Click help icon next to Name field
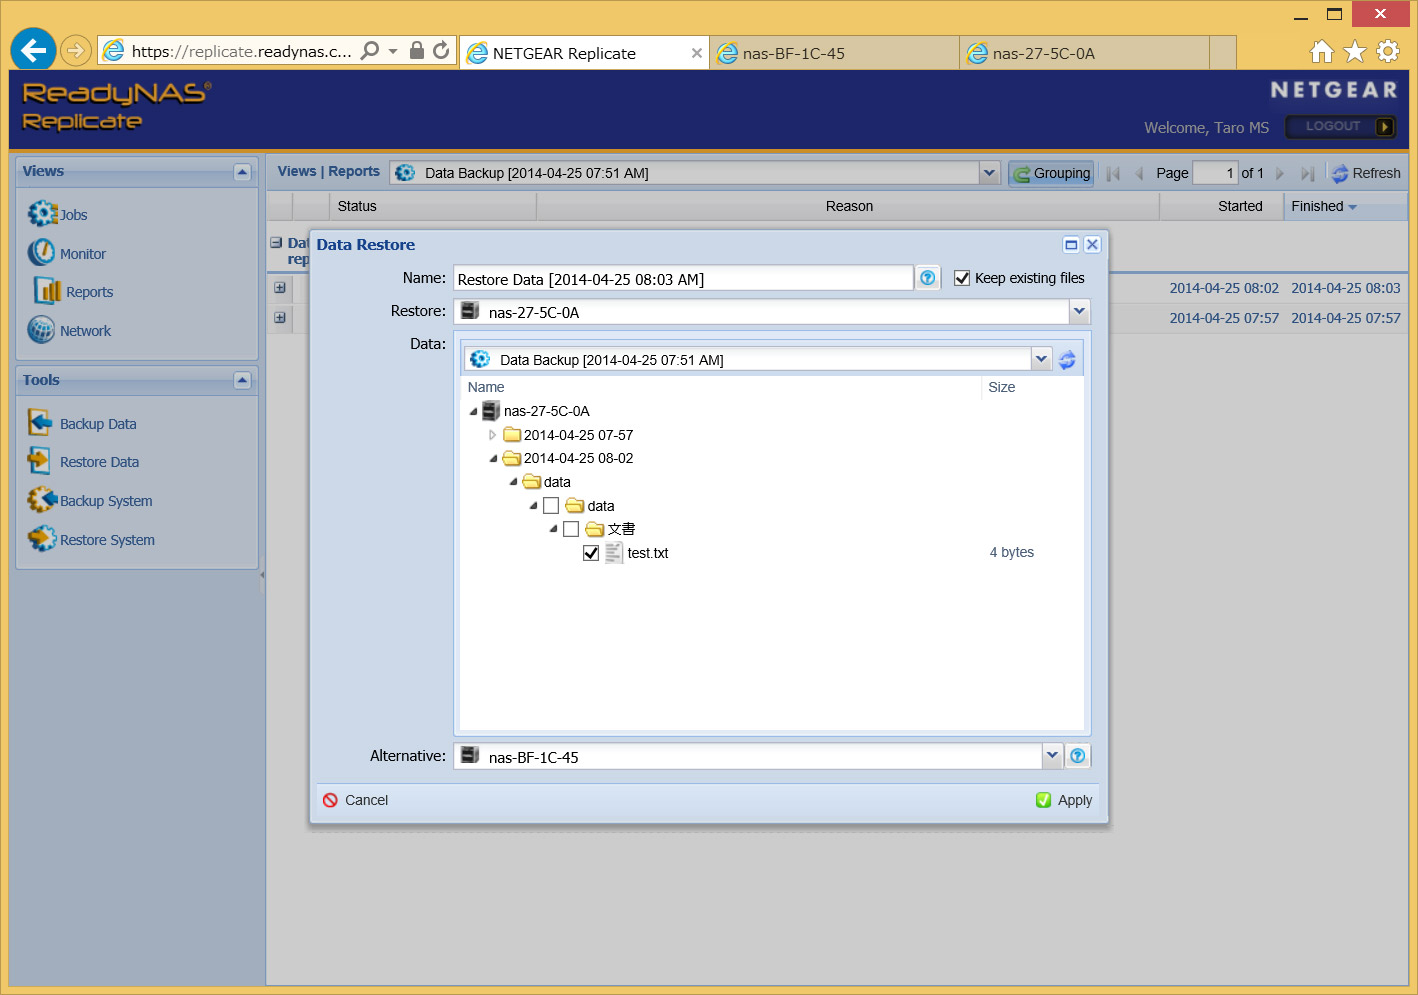This screenshot has height=995, width=1418. click(928, 278)
